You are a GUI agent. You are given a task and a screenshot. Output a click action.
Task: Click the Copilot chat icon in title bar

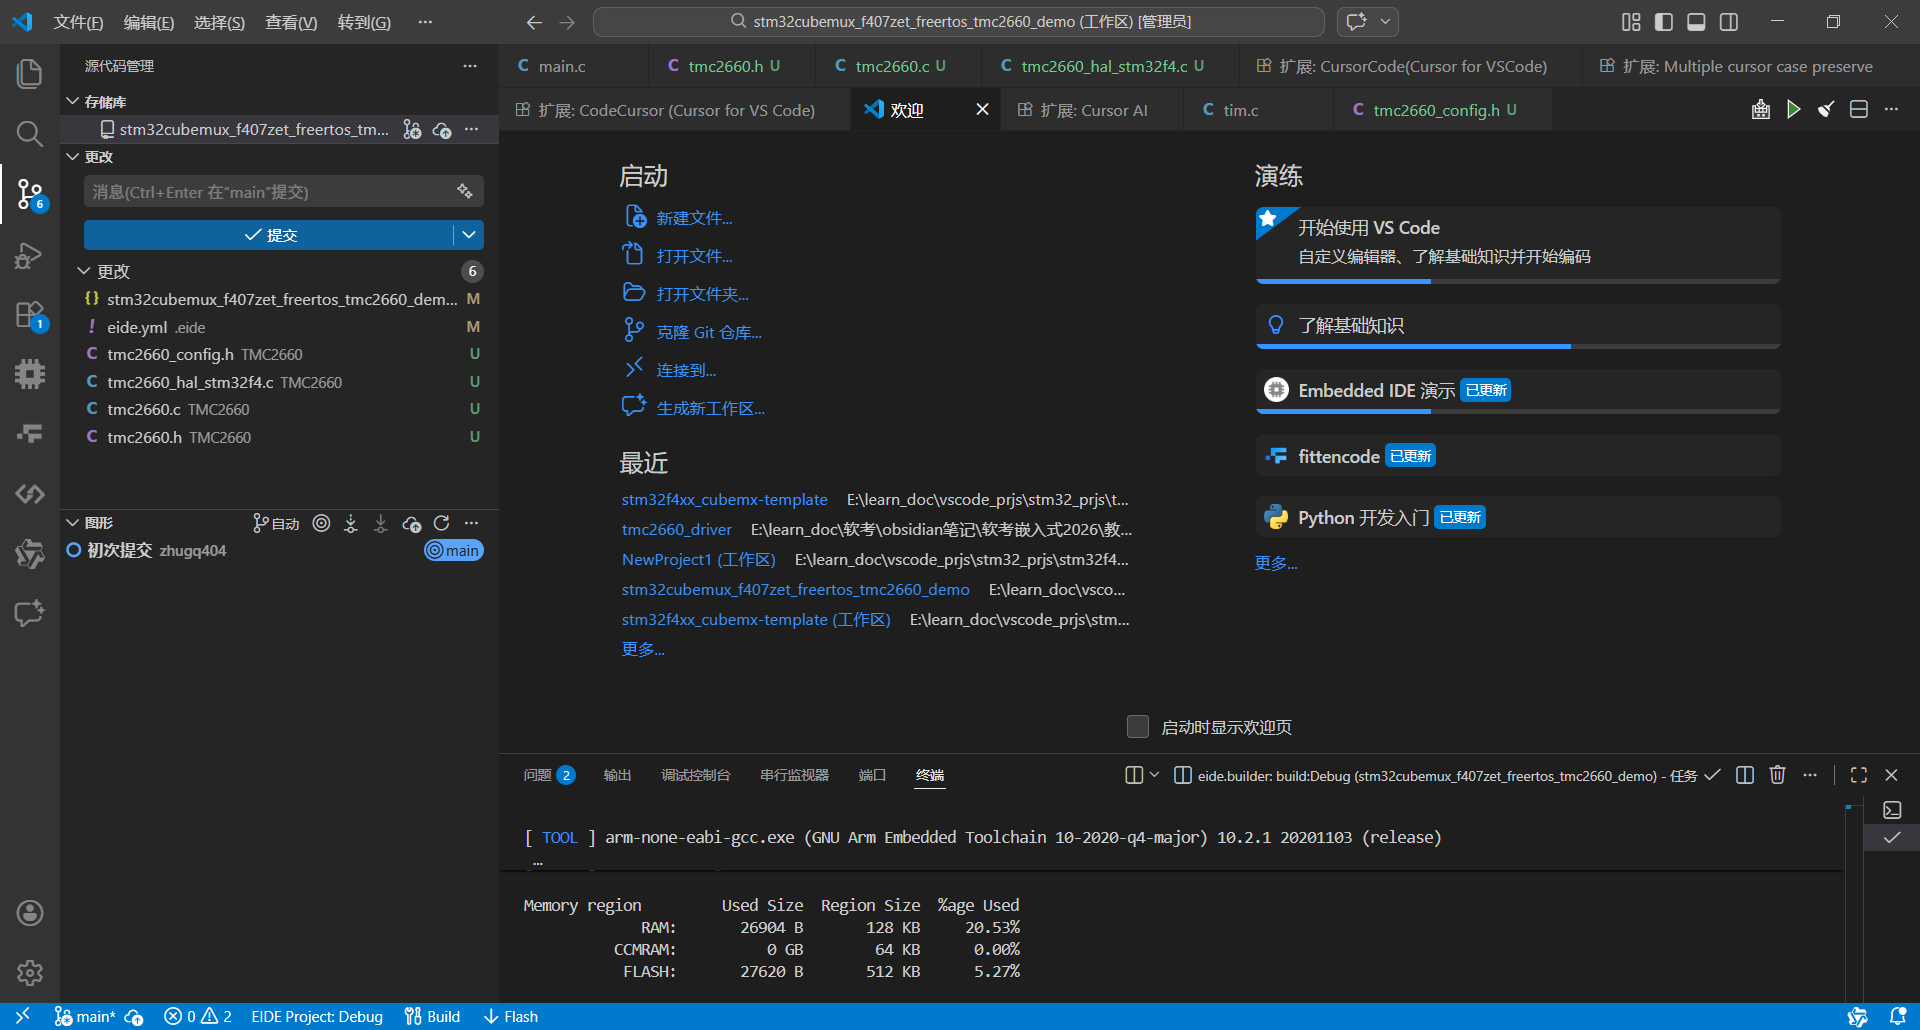tap(1356, 22)
